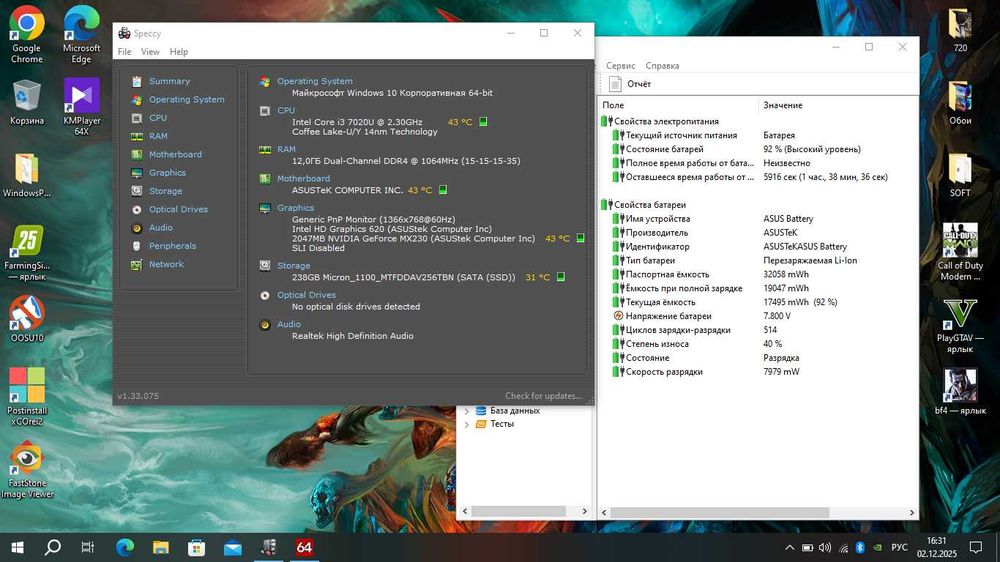
Task: Select Storage in Speccy sidebar
Action: 165,191
